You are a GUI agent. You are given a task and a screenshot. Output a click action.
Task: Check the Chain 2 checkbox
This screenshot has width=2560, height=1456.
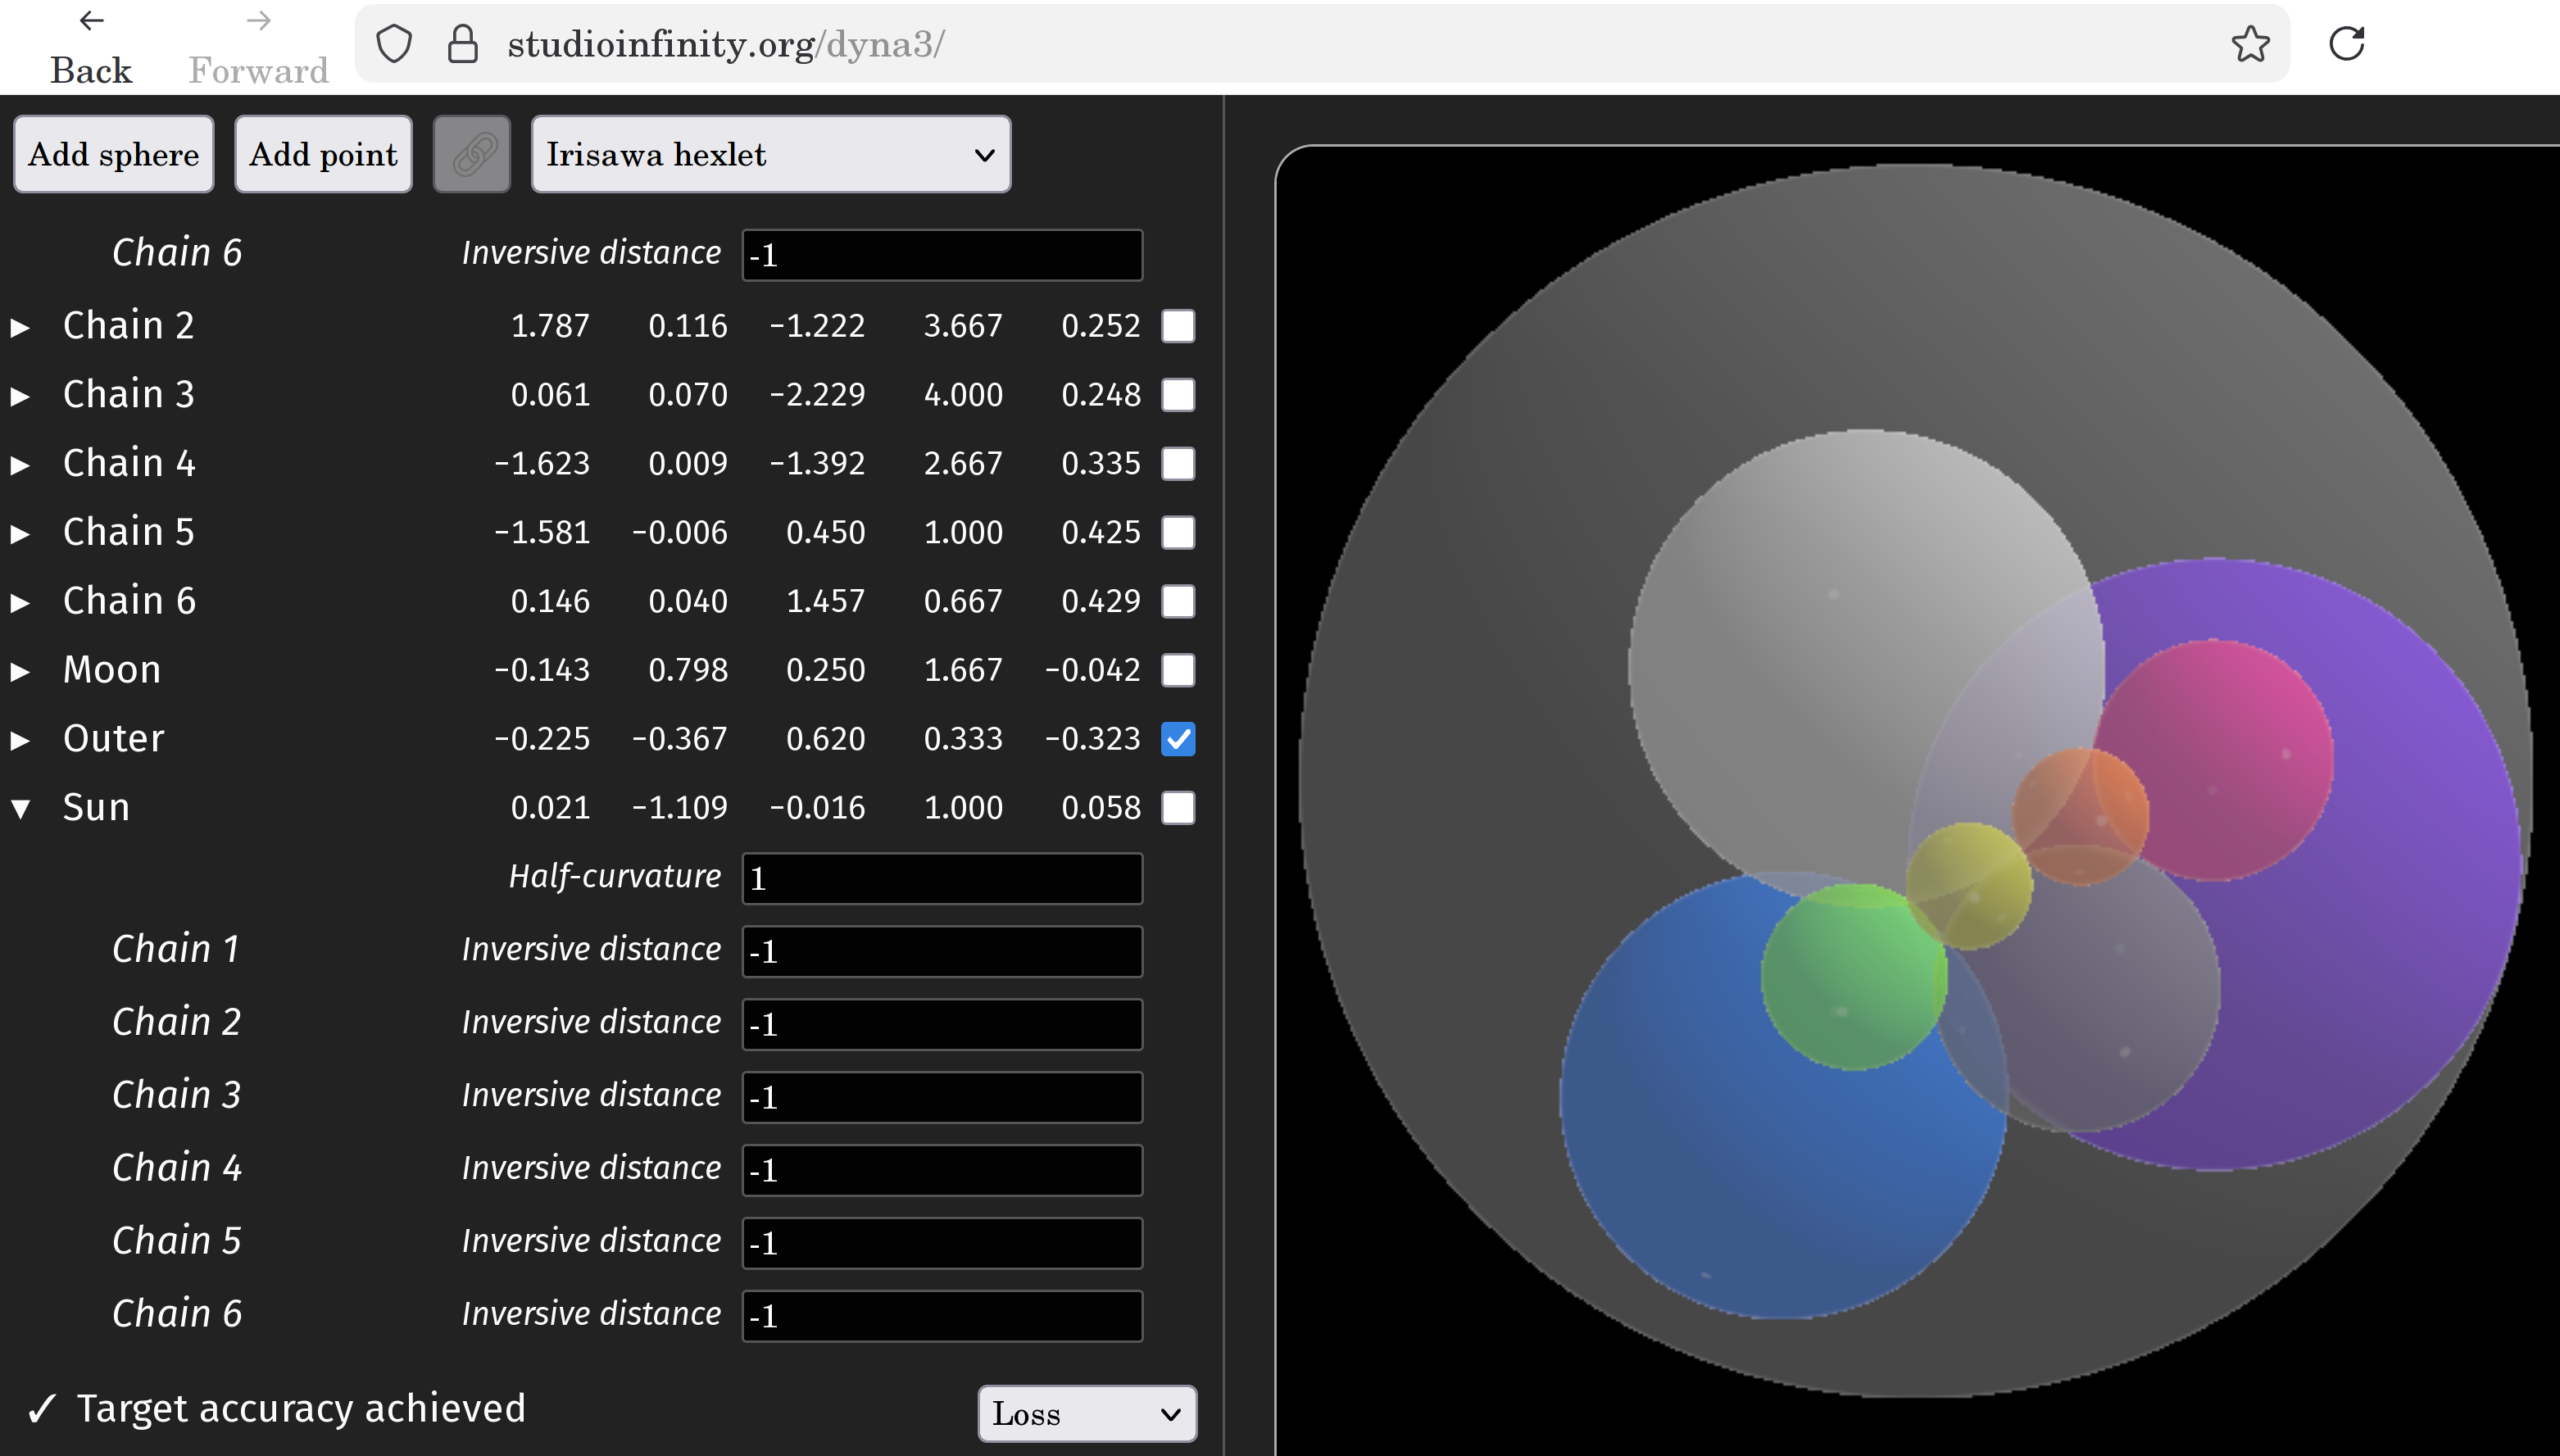coord(1178,326)
